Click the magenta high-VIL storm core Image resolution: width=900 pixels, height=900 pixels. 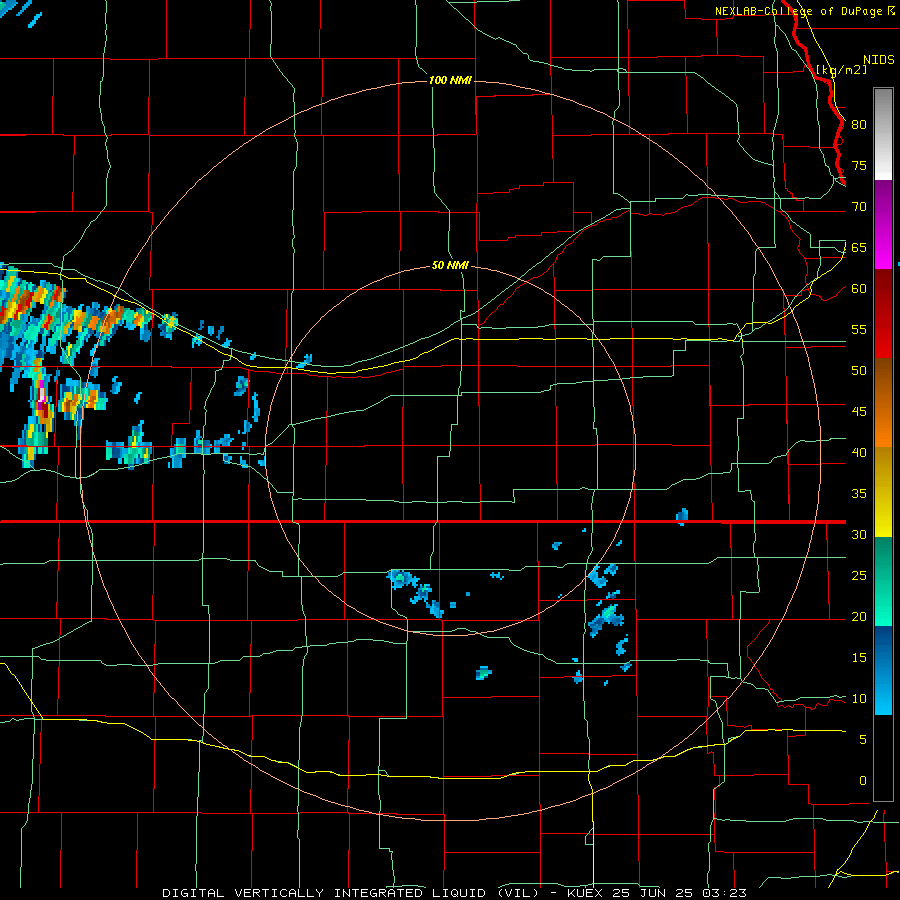[41, 396]
